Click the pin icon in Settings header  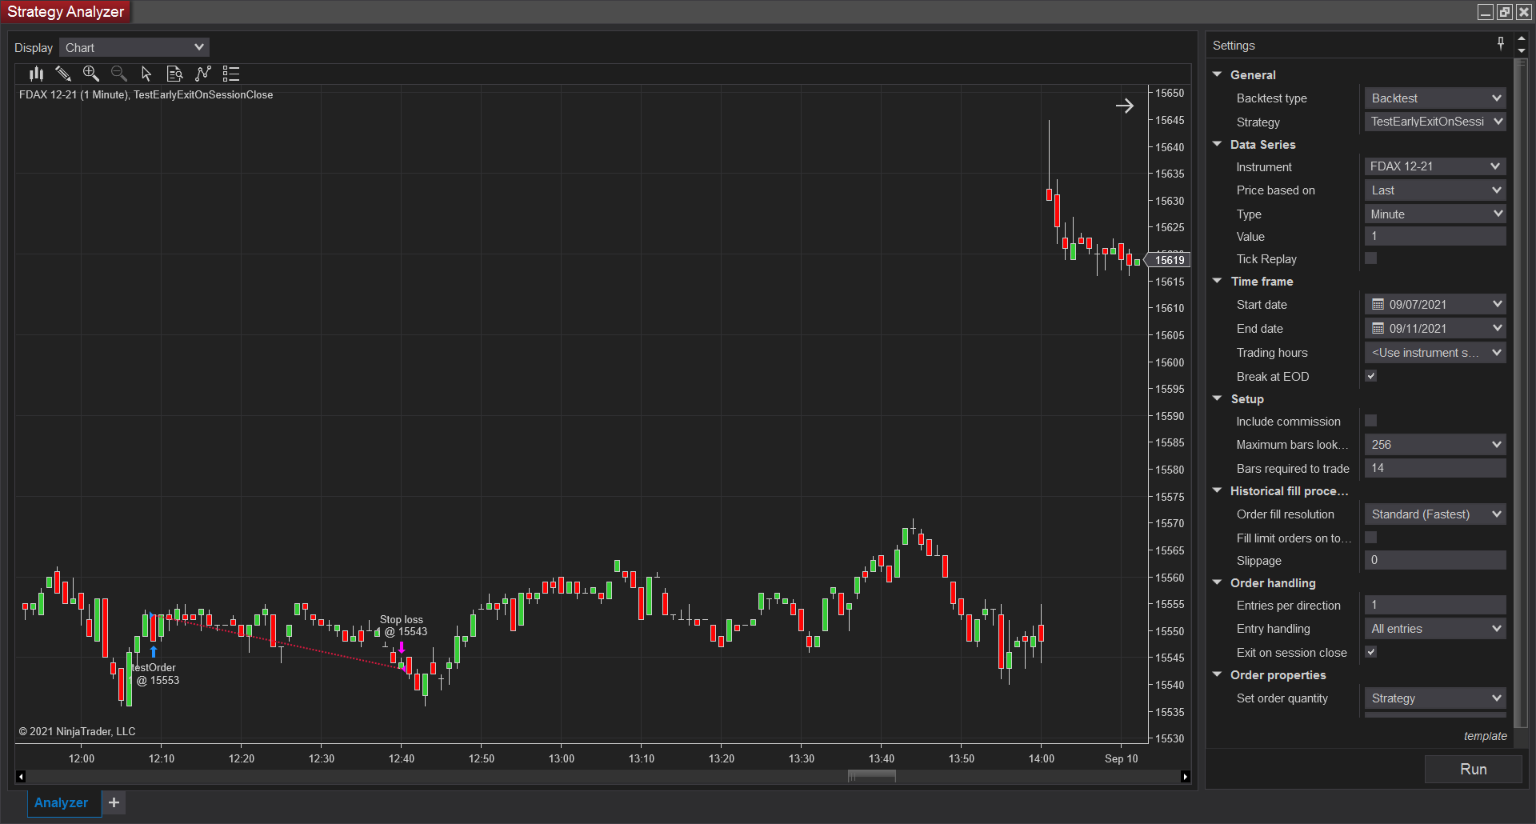(x=1500, y=44)
